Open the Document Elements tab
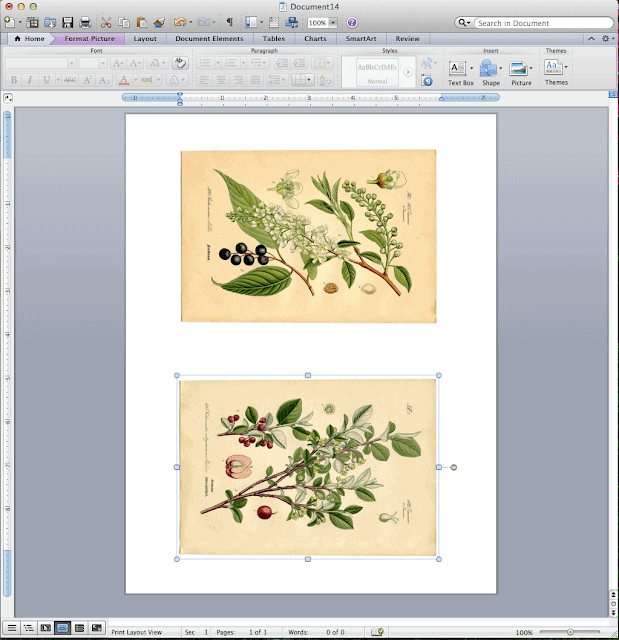619x640 pixels. point(209,39)
